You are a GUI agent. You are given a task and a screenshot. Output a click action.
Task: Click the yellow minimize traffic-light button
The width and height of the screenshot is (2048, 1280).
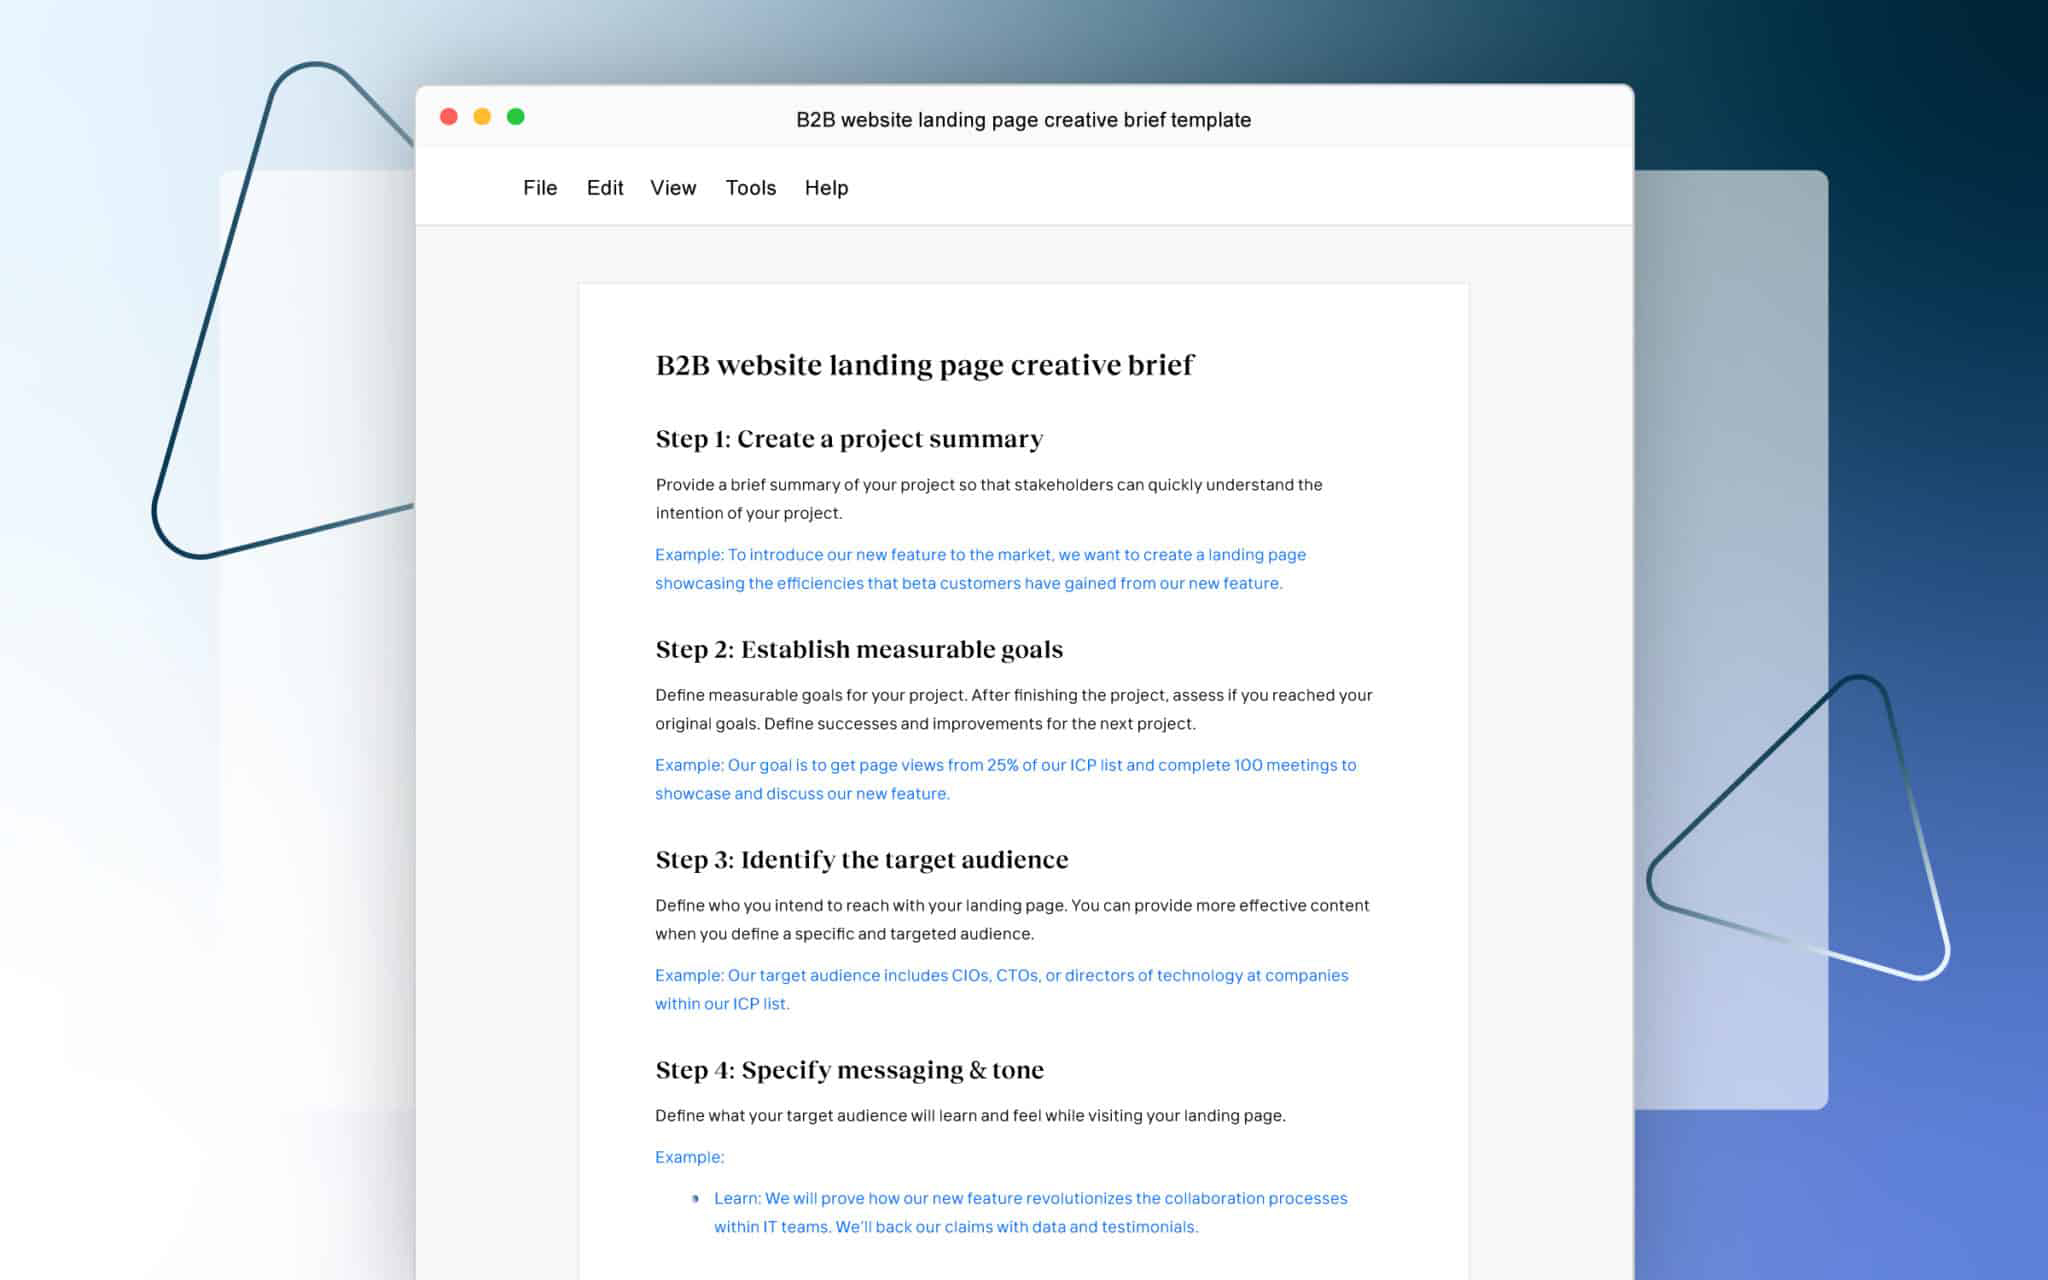(481, 116)
